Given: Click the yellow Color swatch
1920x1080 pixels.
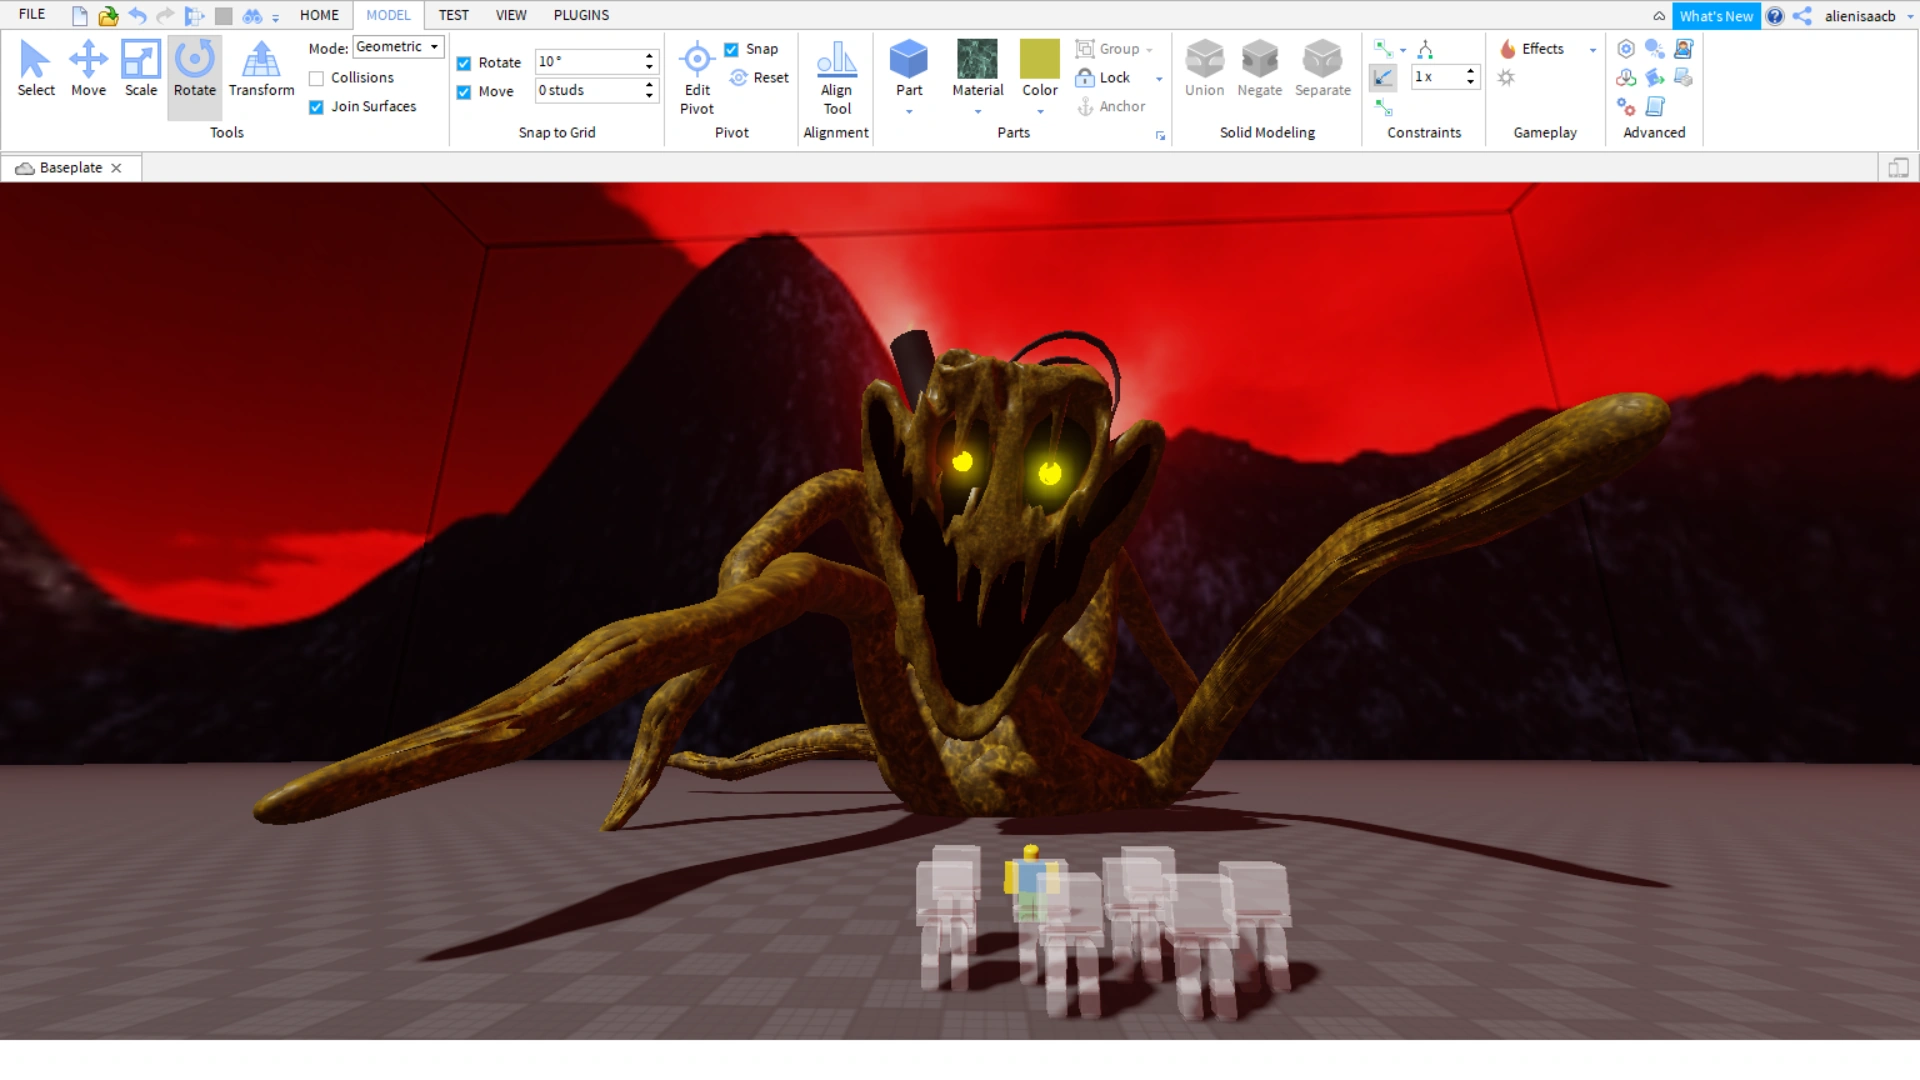Looking at the screenshot, I should tap(1039, 59).
